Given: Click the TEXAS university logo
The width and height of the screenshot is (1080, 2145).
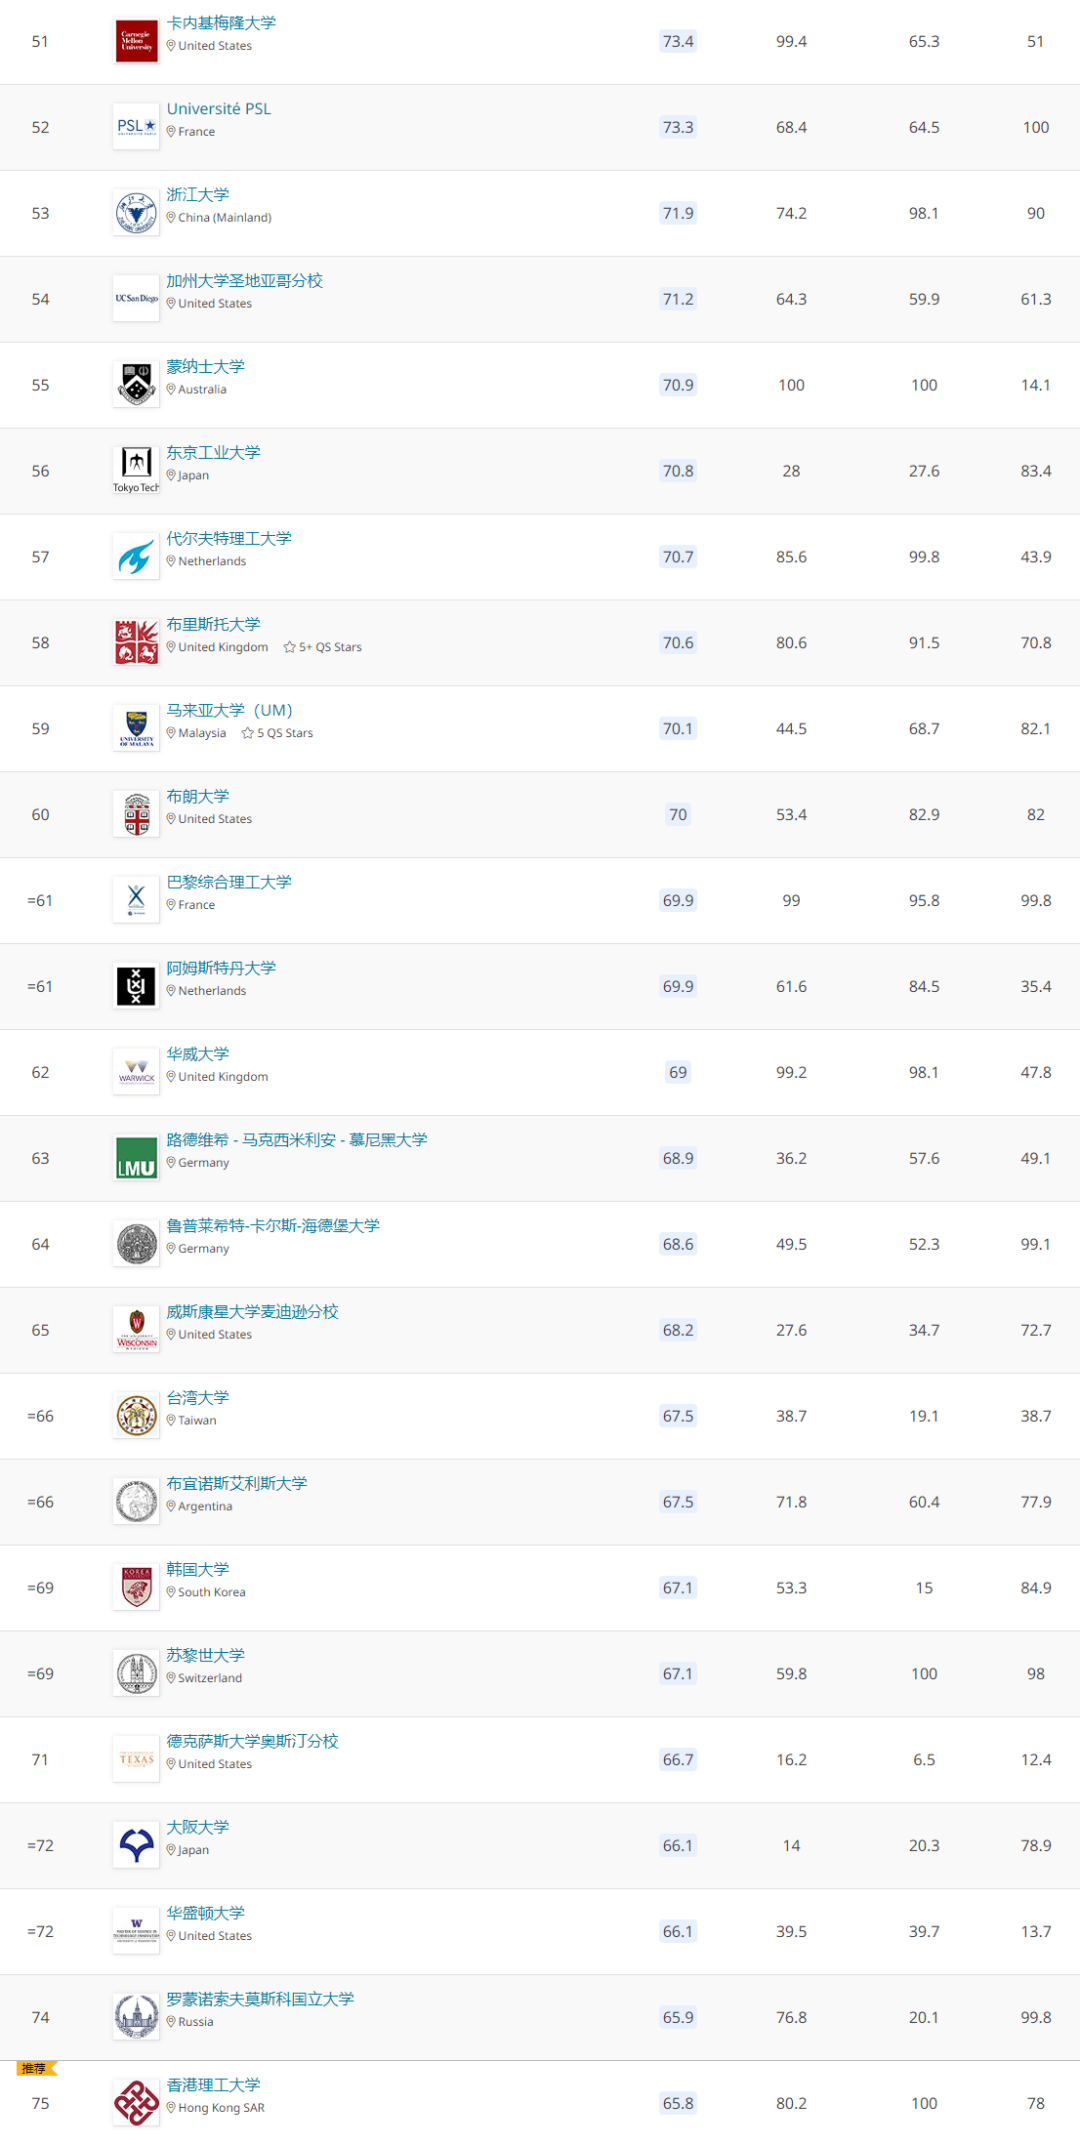Looking at the screenshot, I should pos(136,1759).
